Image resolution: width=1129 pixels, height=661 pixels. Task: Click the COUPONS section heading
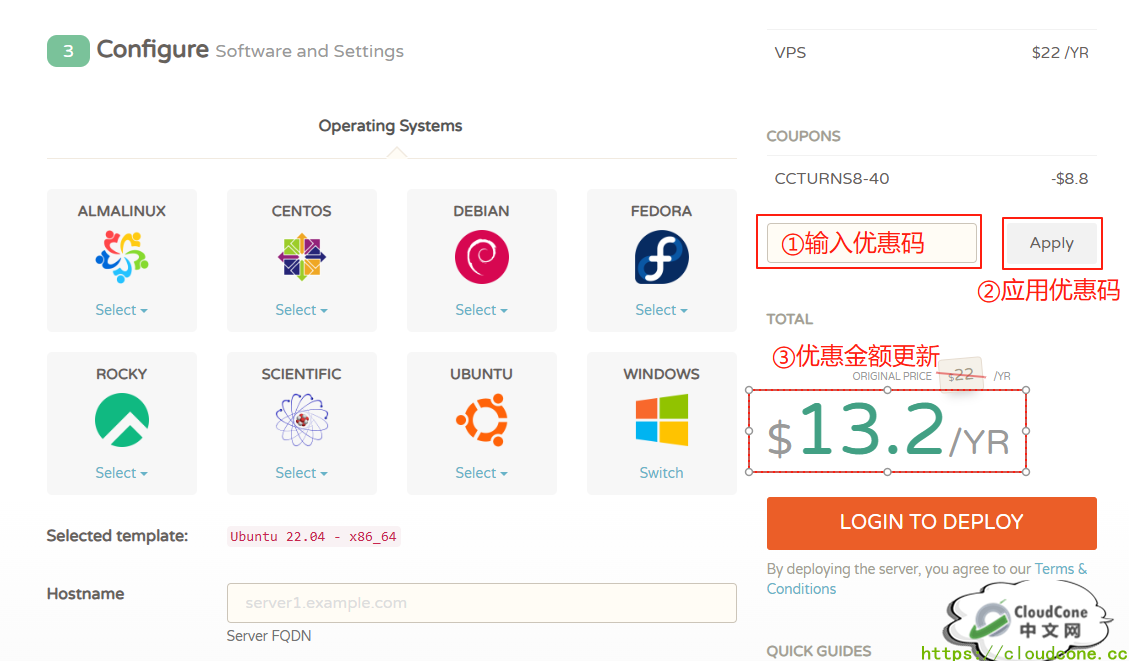tap(804, 136)
